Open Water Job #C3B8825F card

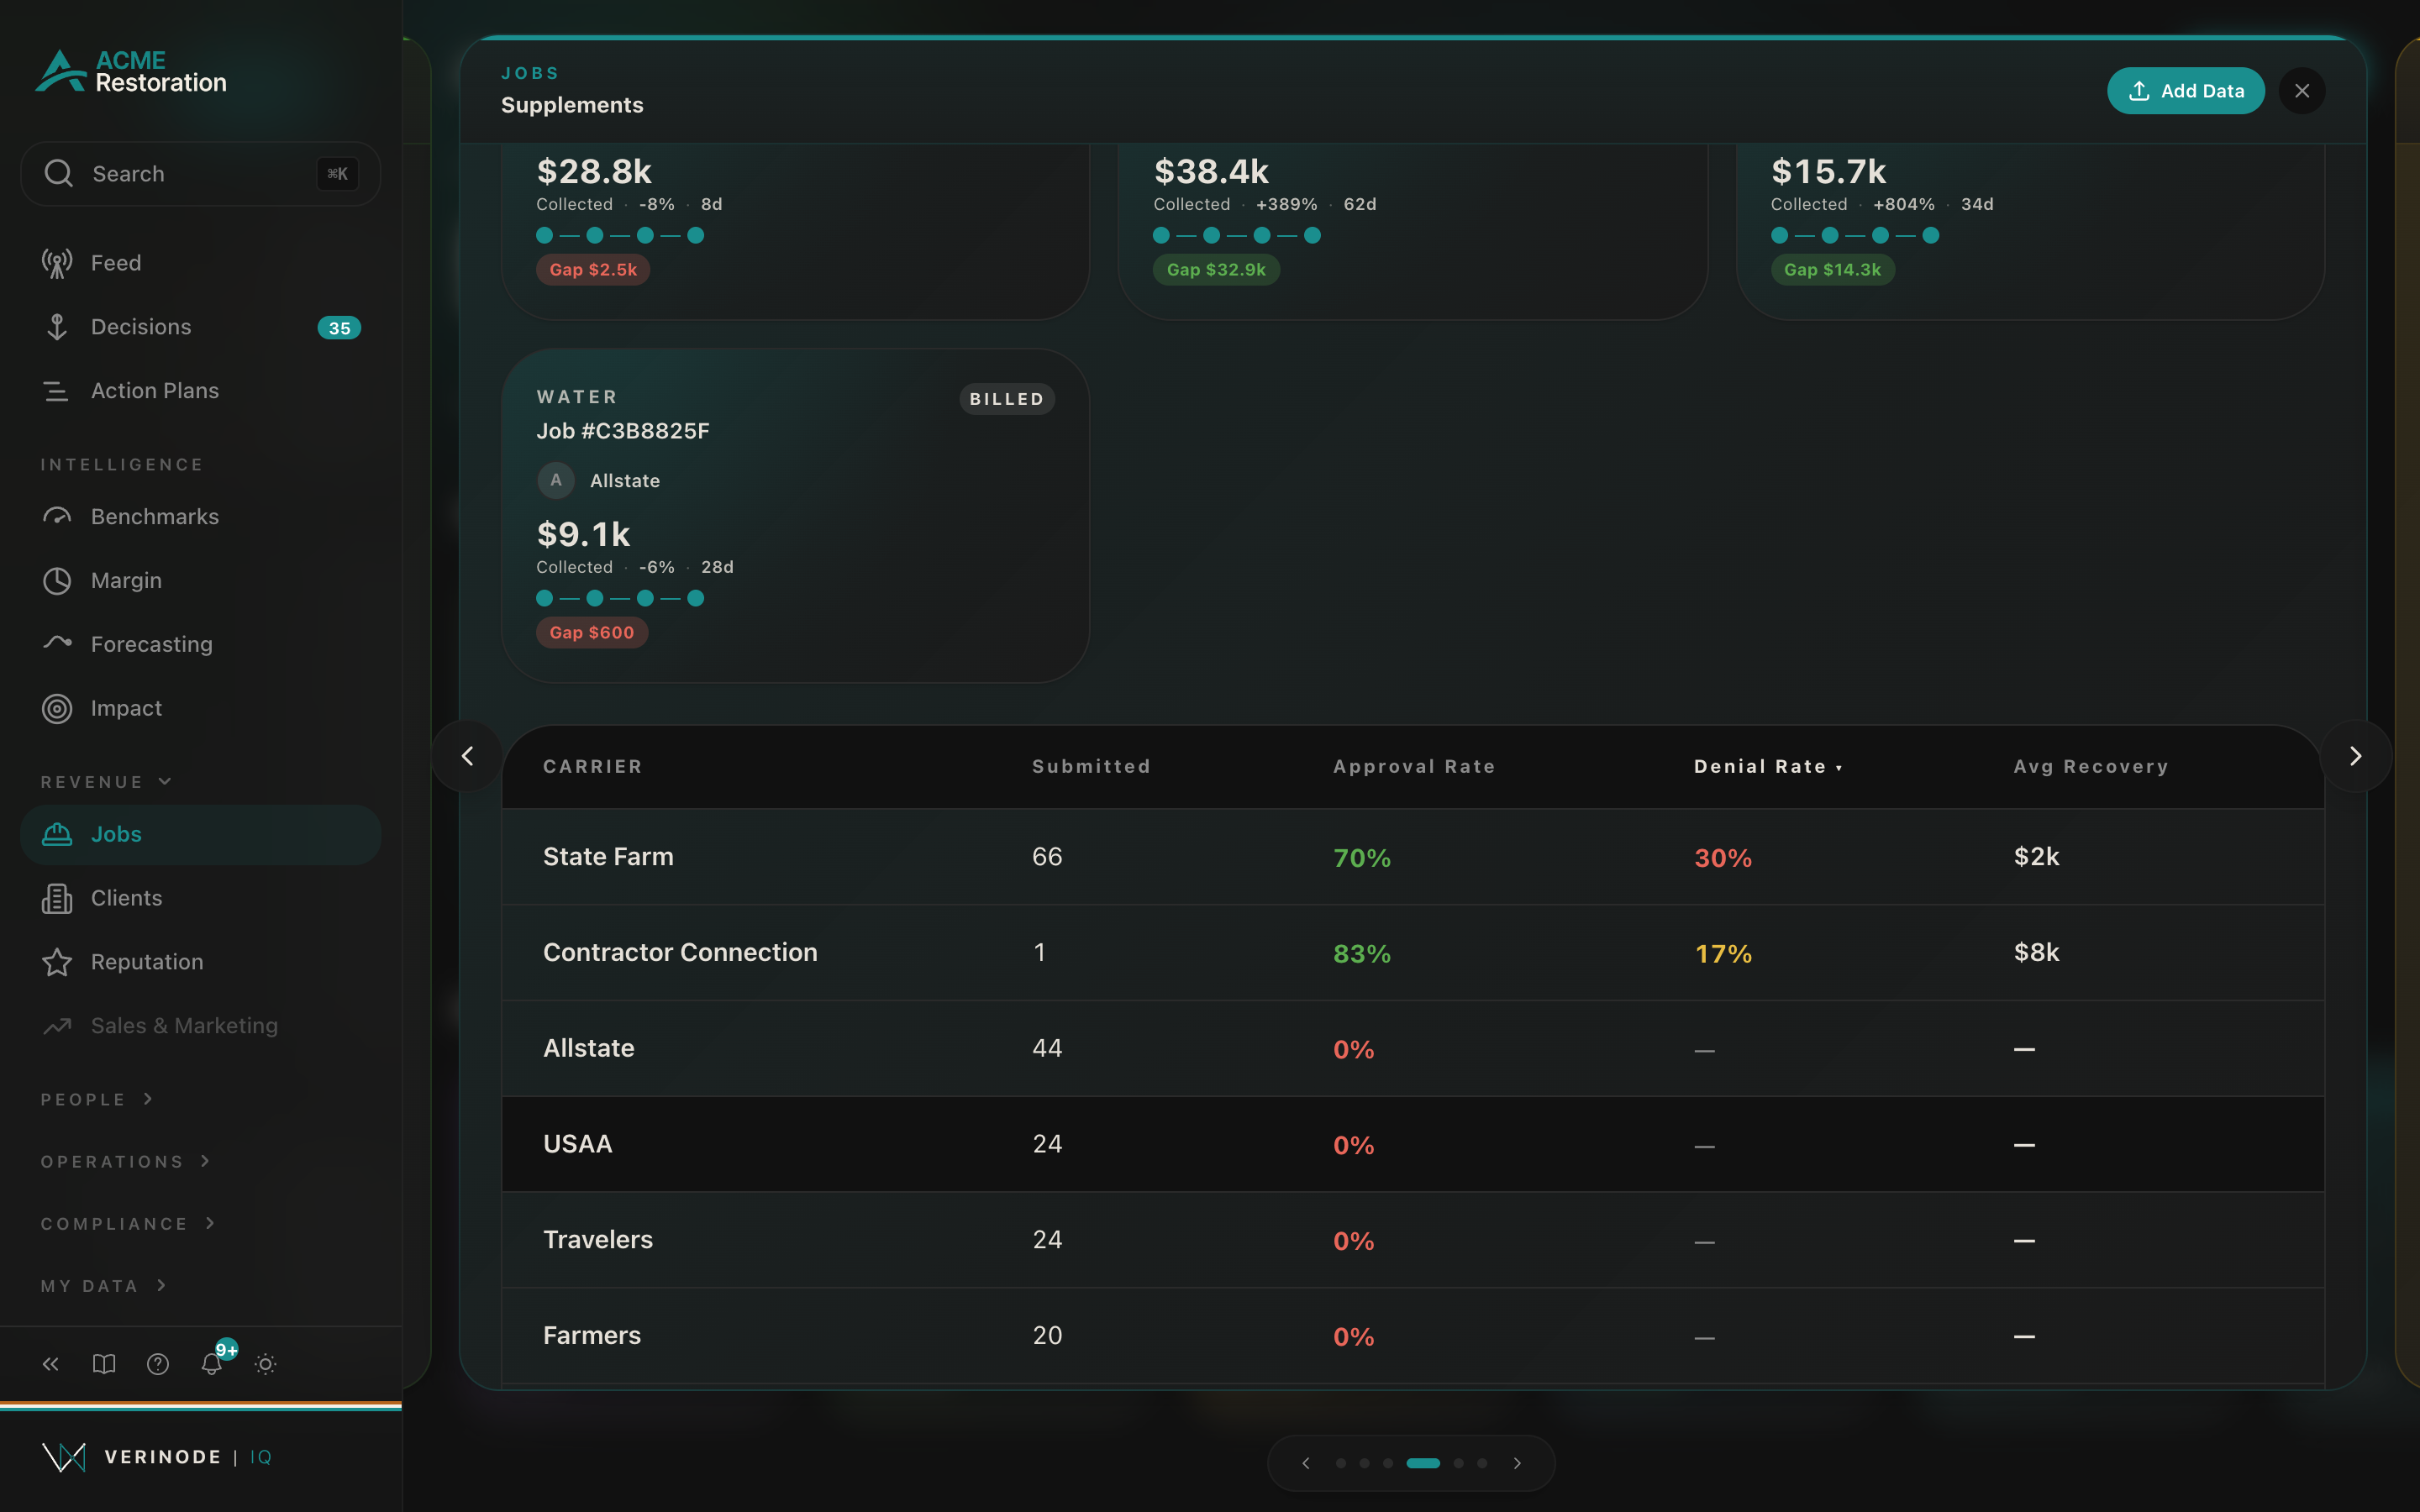[x=795, y=516]
